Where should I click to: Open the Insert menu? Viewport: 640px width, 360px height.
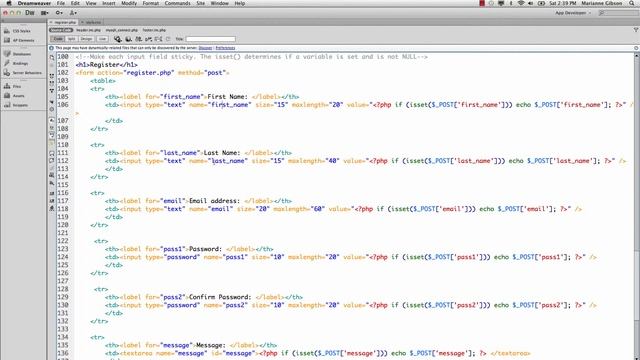pyautogui.click(x=109, y=3)
